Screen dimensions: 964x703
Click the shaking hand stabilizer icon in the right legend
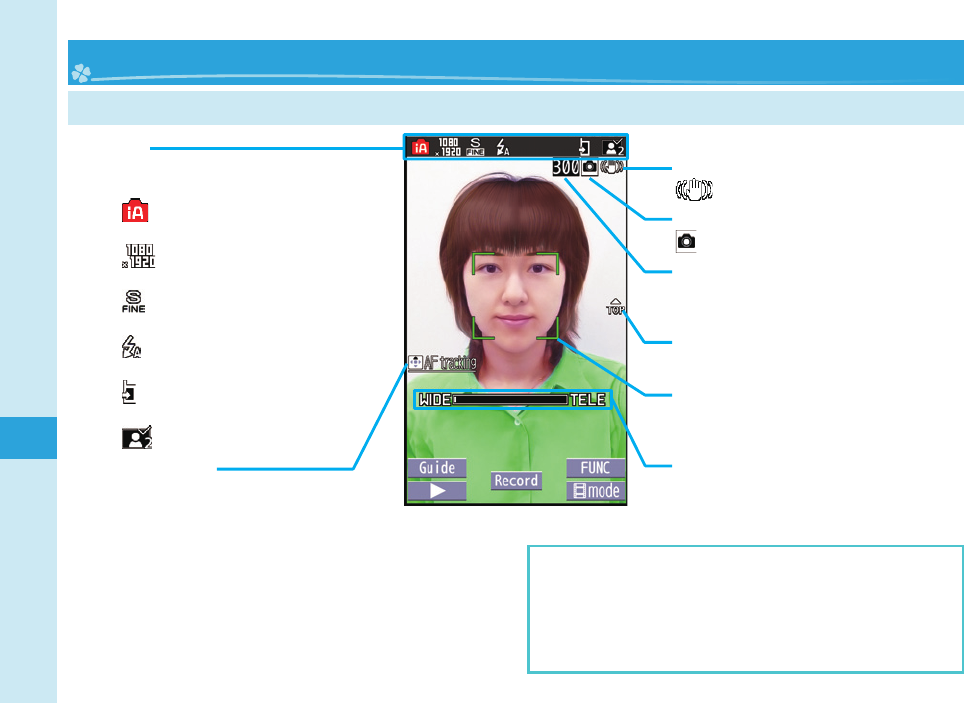[x=694, y=189]
